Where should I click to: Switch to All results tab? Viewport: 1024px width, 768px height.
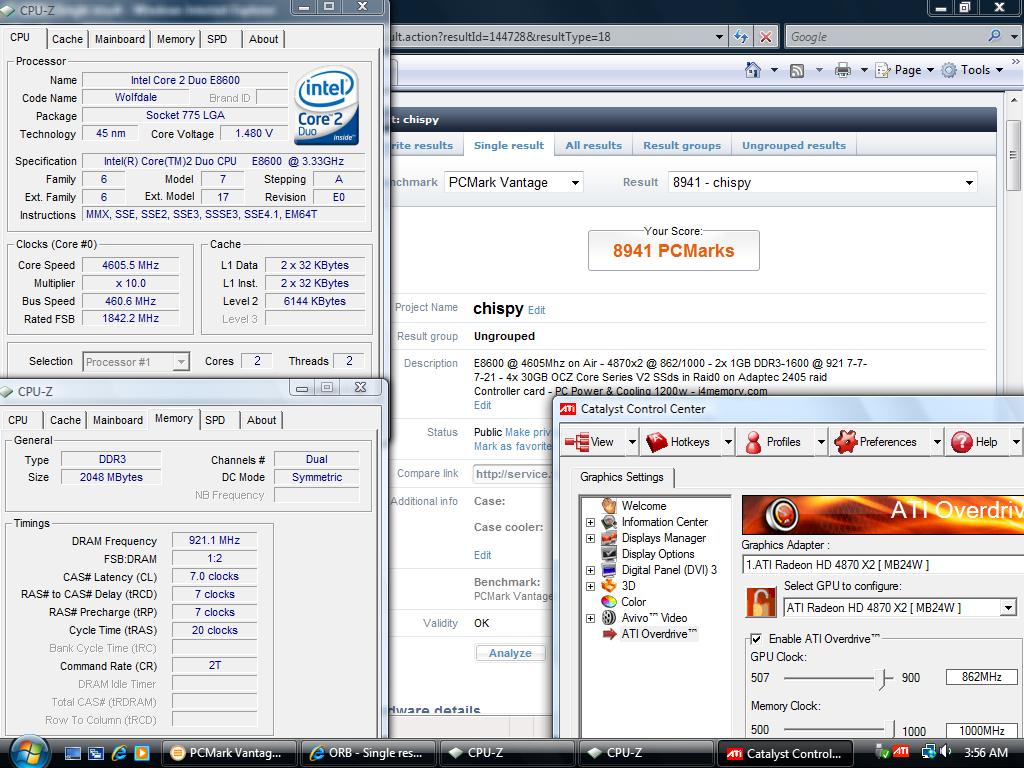pos(594,146)
